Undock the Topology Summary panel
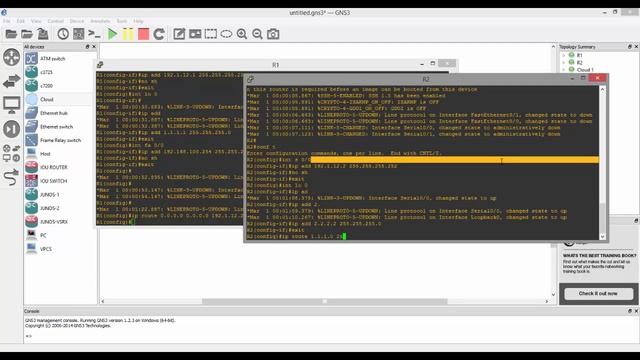640x360 pixels. tap(629, 47)
